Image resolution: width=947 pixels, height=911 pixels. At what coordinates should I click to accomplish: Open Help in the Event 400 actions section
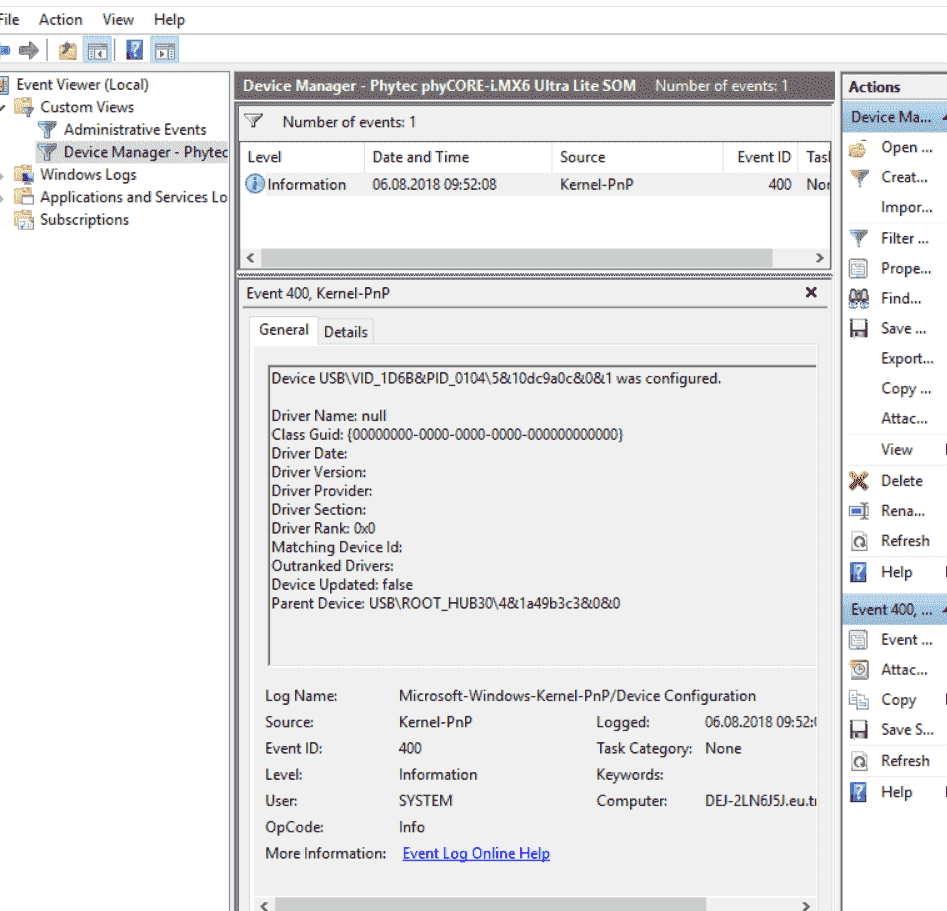(x=881, y=792)
